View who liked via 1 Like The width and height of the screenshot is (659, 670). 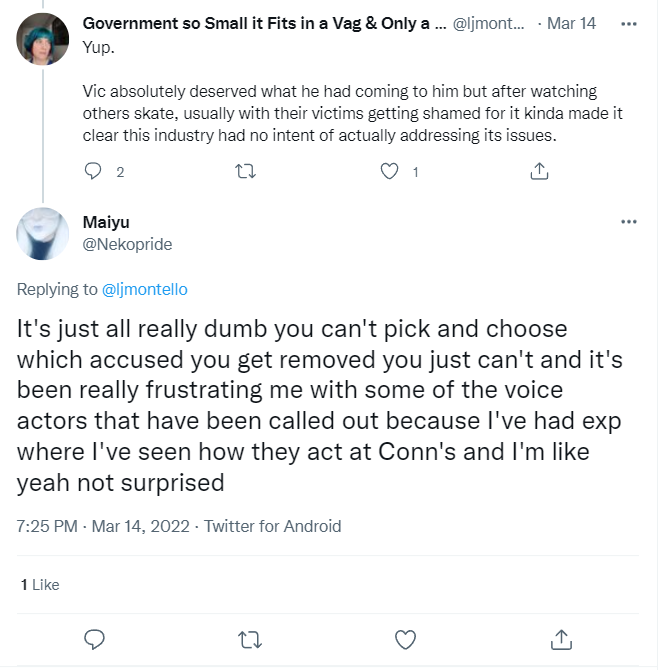coord(40,585)
